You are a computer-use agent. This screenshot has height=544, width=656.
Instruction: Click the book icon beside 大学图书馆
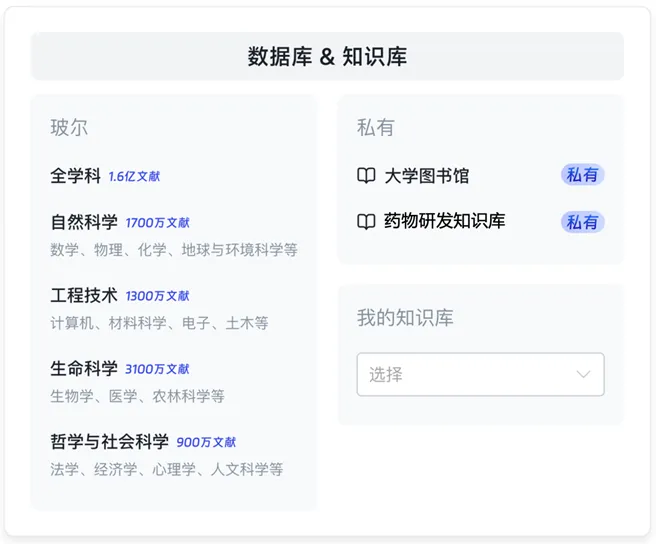366,175
